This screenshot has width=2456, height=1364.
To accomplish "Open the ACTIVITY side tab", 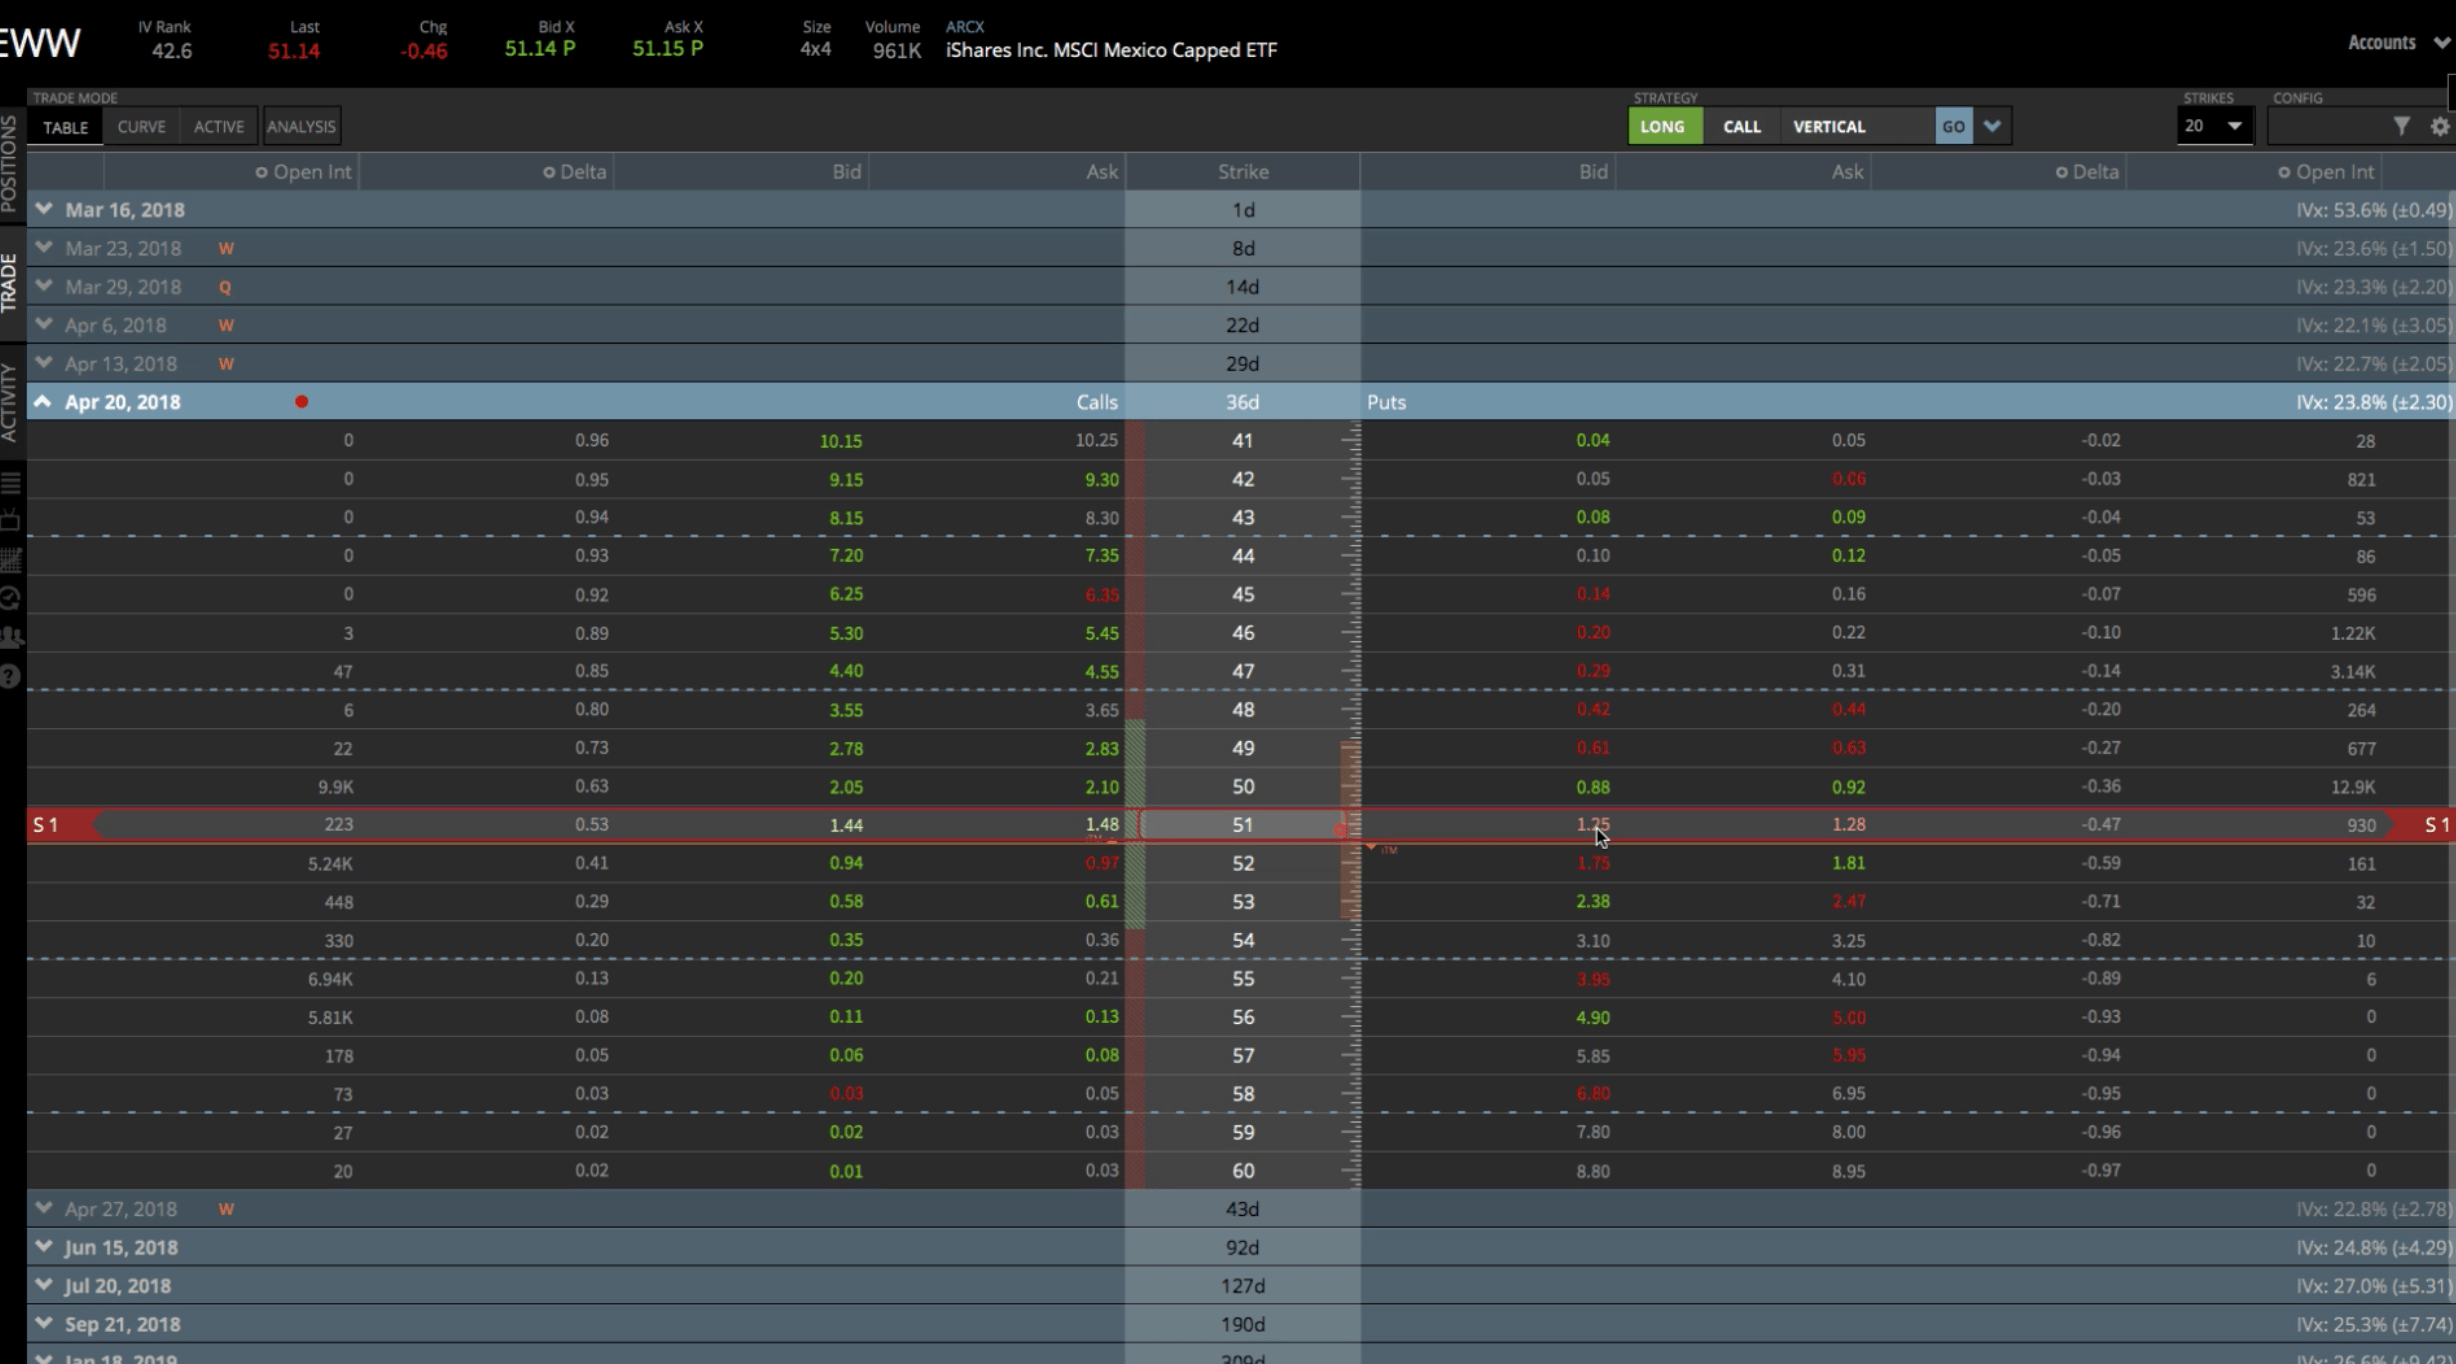I will coord(10,401).
